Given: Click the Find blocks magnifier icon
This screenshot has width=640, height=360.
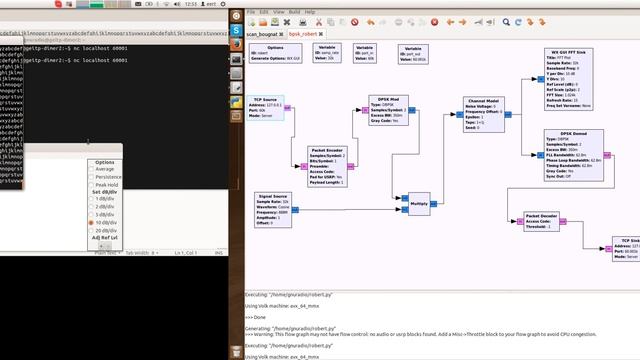Looking at the screenshot, I should 506,22.
